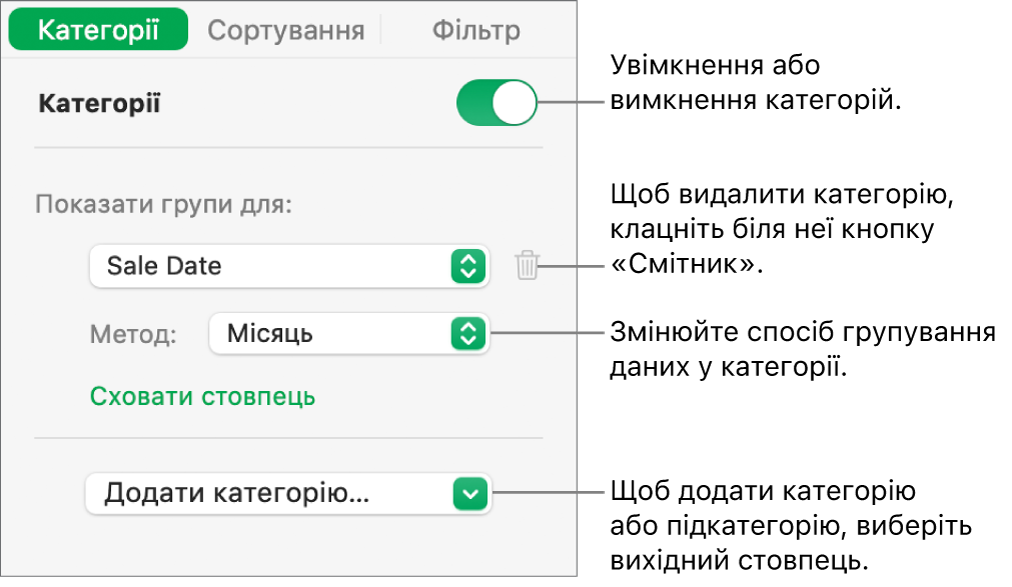1012x587 pixels.
Task: Click the Сховати стовпець link
Action: pyautogui.click(x=203, y=397)
